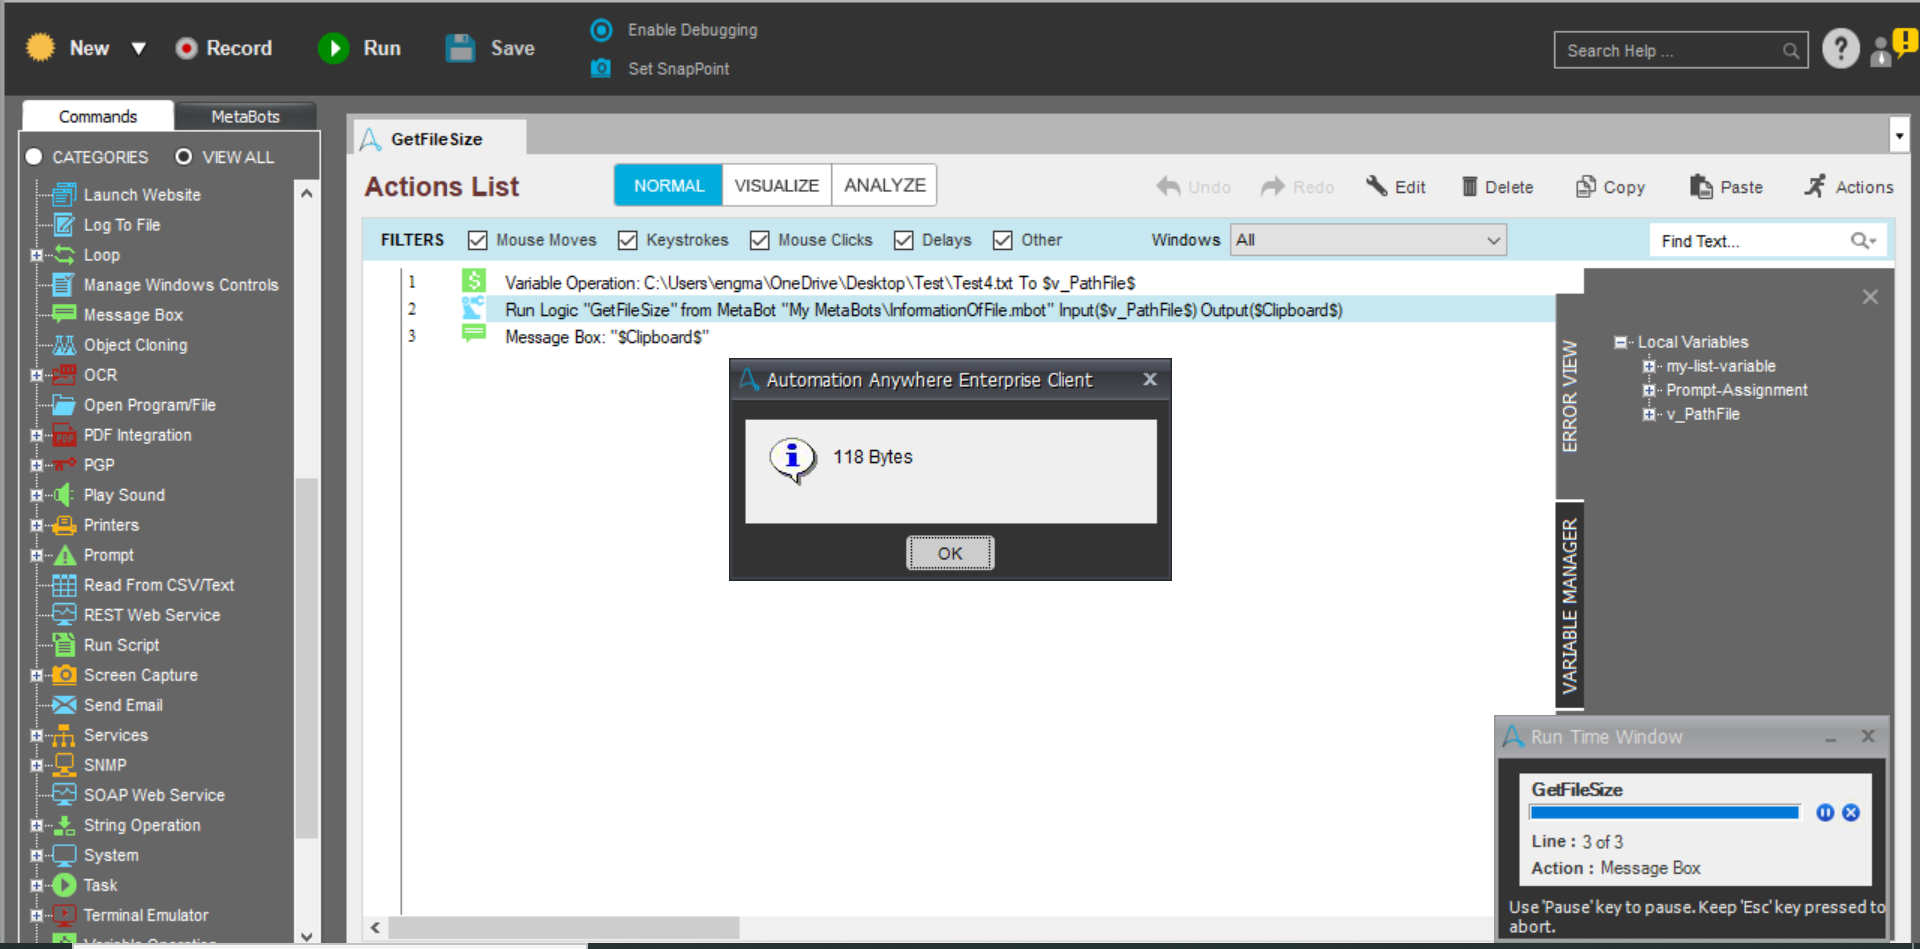The image size is (1920, 949).
Task: Uncheck the Mouse Clicks filter
Action: click(760, 240)
